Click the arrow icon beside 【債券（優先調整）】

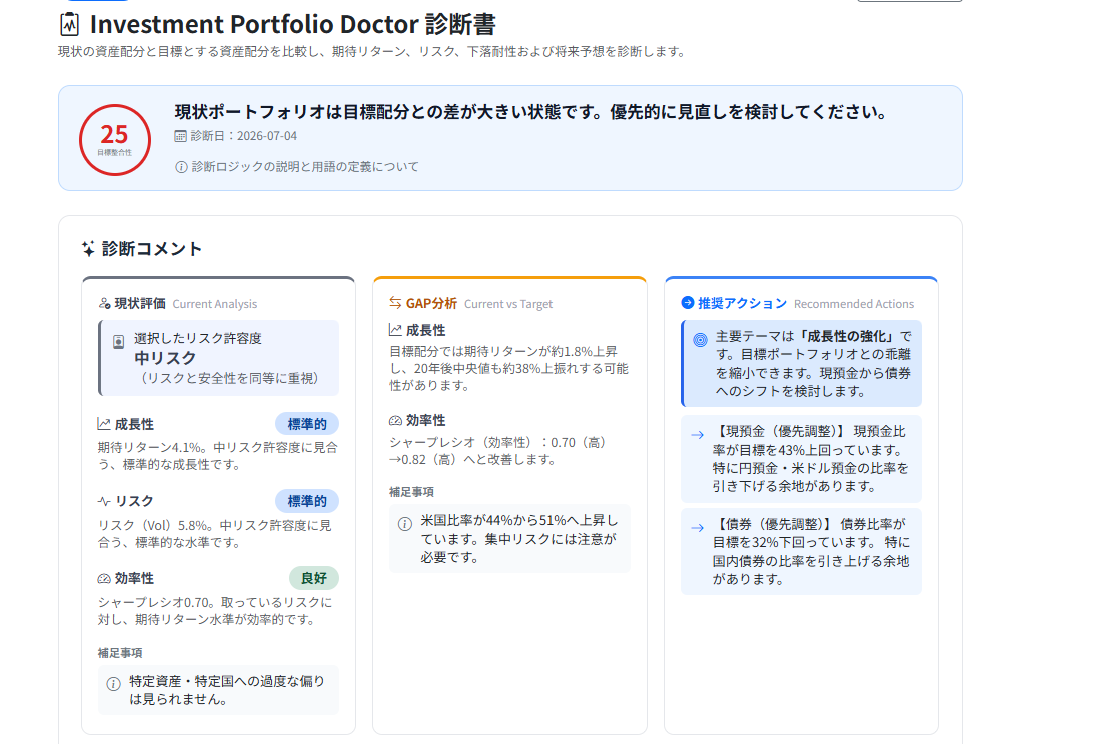(x=697, y=528)
